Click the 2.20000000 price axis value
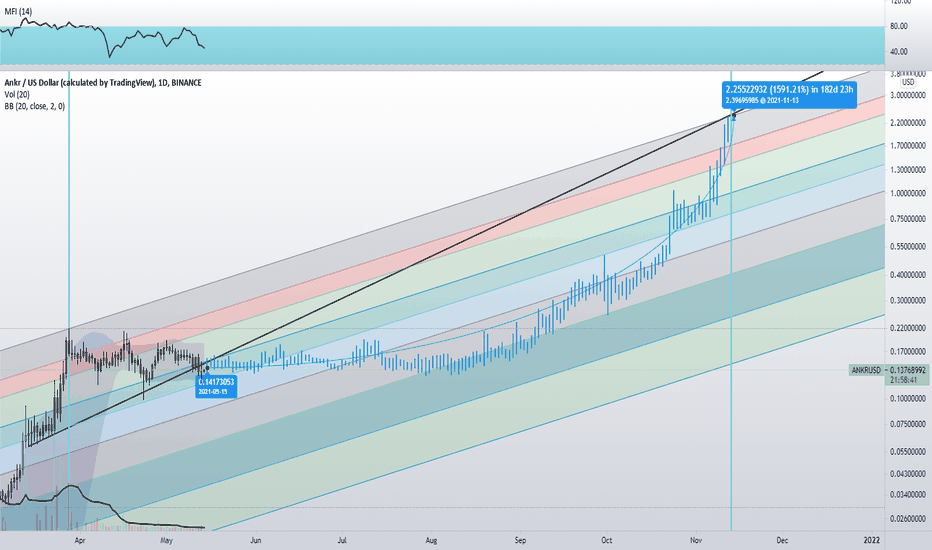Image resolution: width=932 pixels, height=550 pixels. click(x=908, y=123)
